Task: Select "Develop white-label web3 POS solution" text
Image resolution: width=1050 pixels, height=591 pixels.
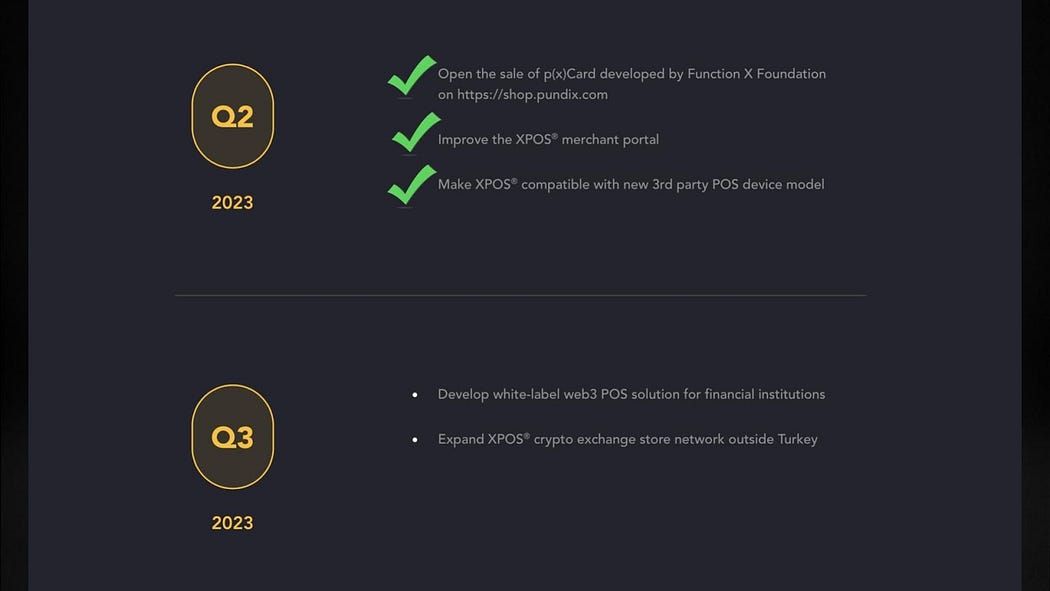Action: pyautogui.click(x=558, y=395)
